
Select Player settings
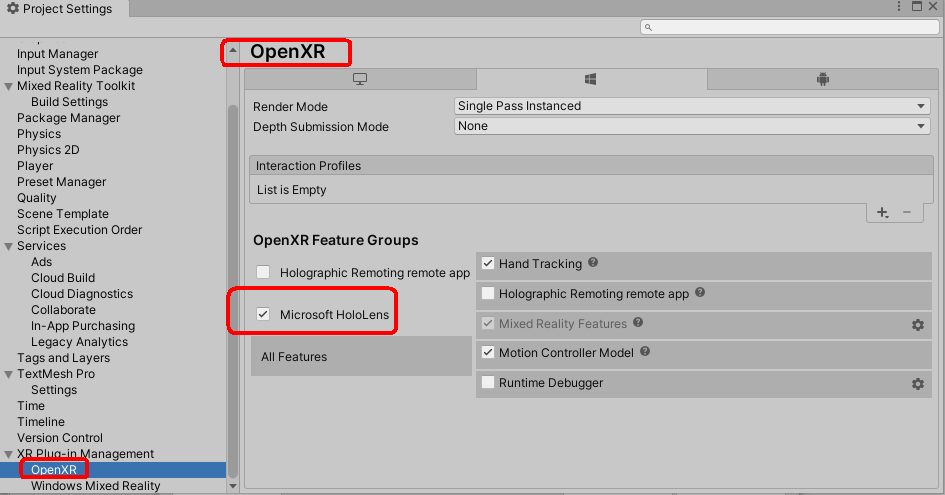click(x=35, y=166)
